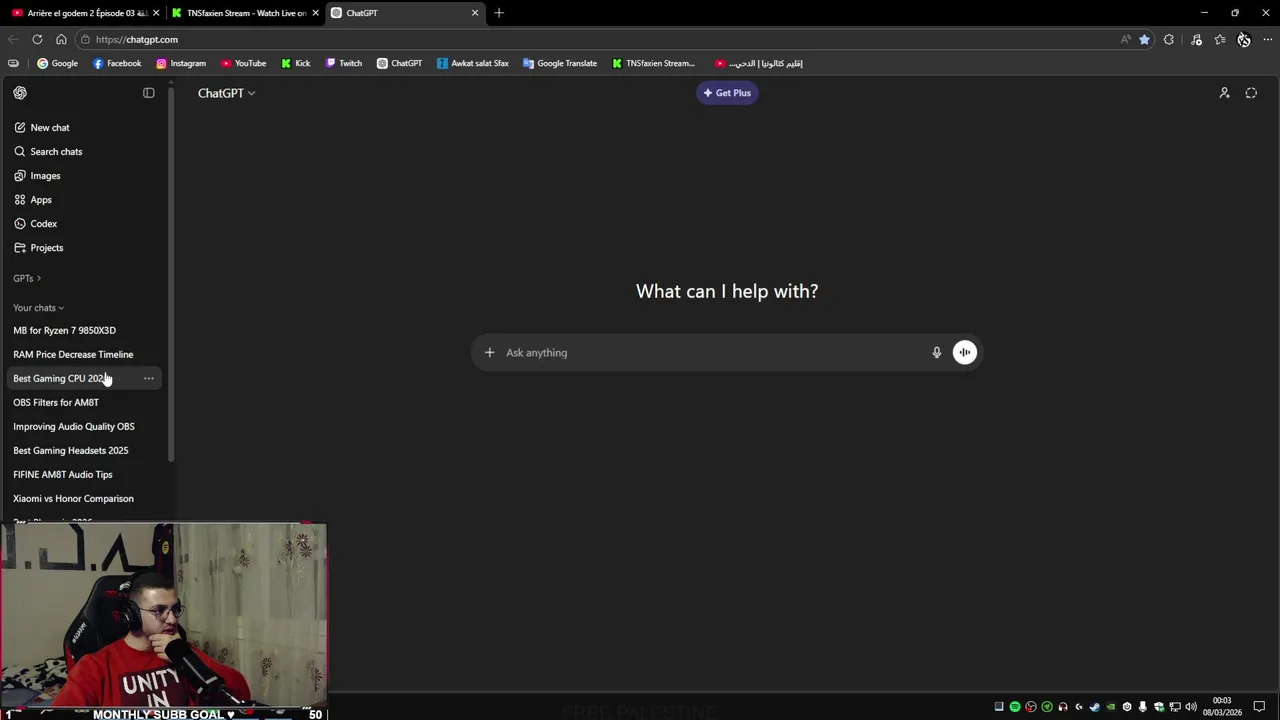This screenshot has height=720, width=1280.
Task: Open the favorites list icon
Action: pyautogui.click(x=1220, y=39)
